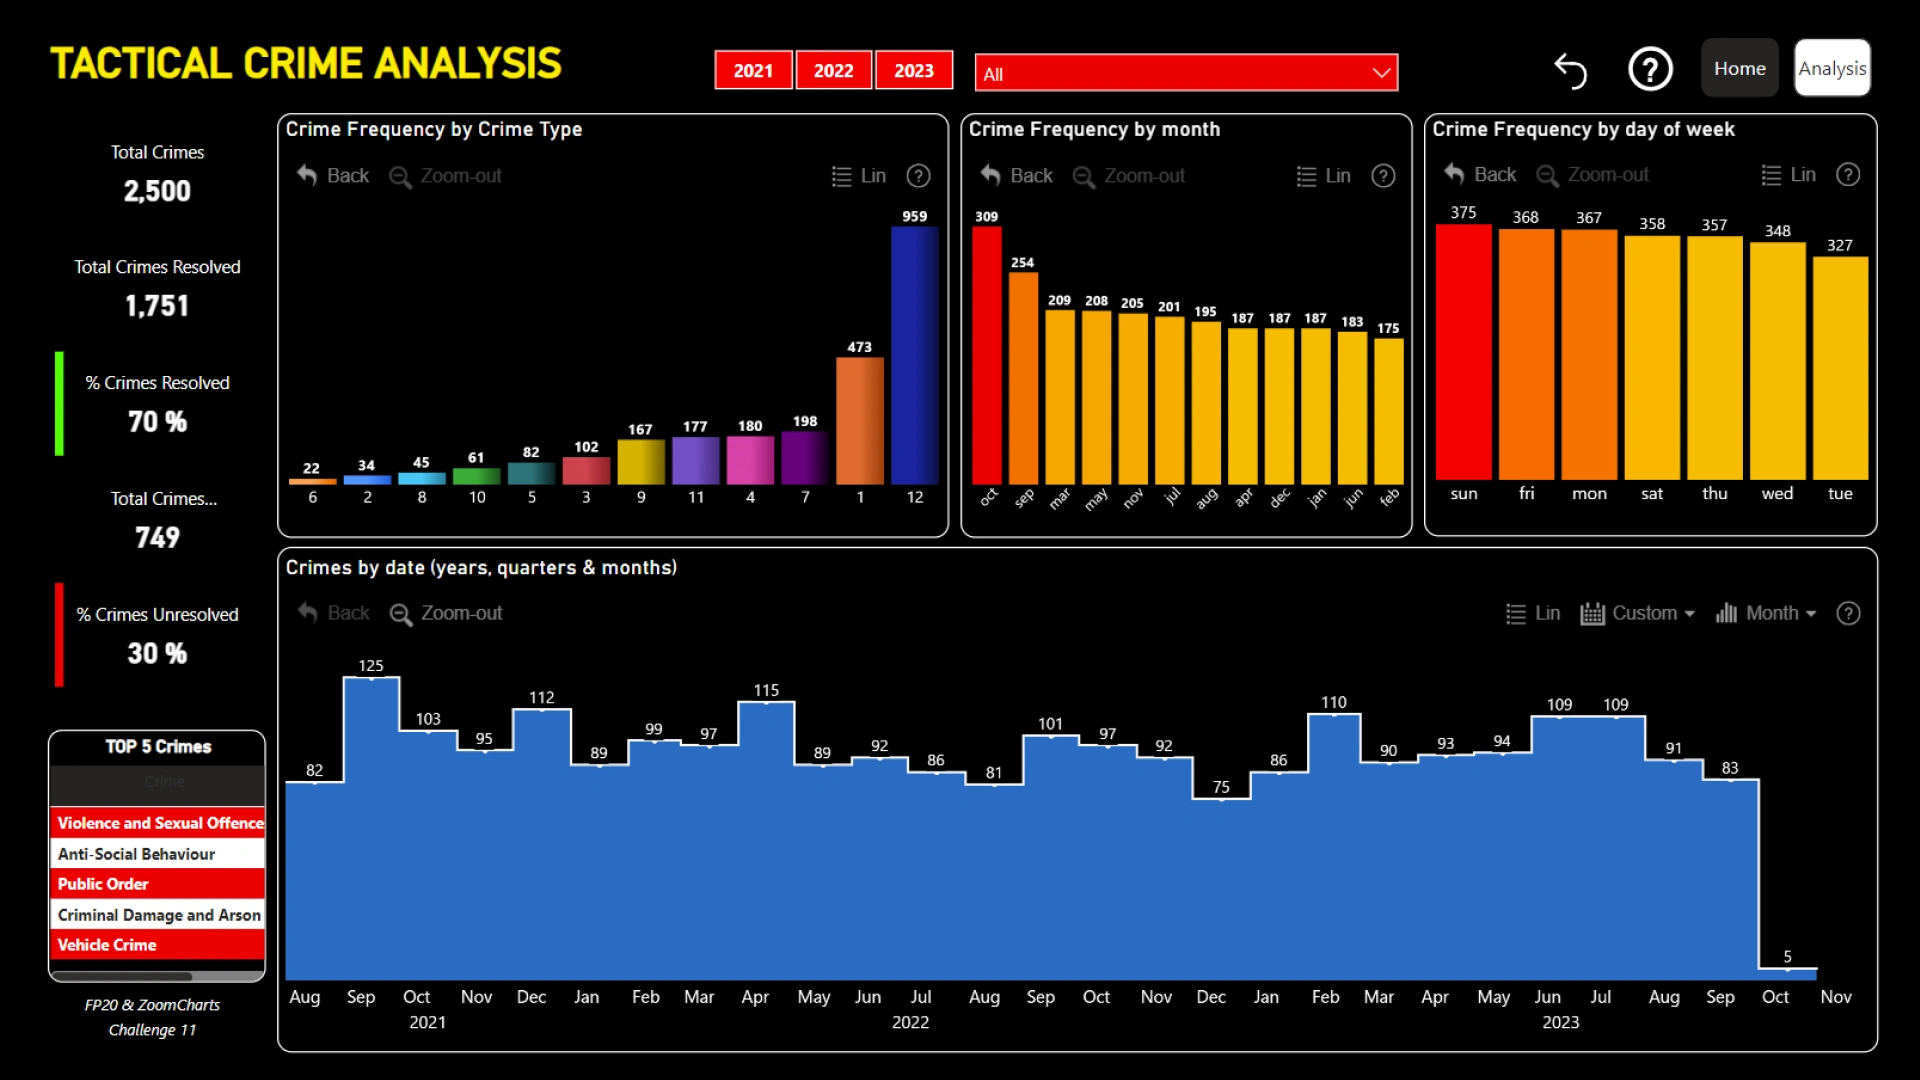The image size is (1920, 1080).
Task: Open help icon in Crimes by date chart
Action: point(1848,613)
